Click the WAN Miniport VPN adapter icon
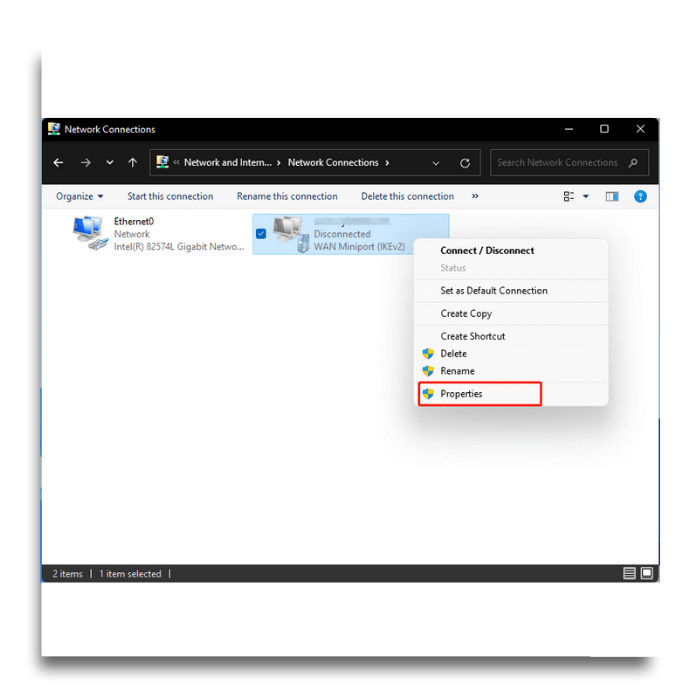 coord(291,234)
